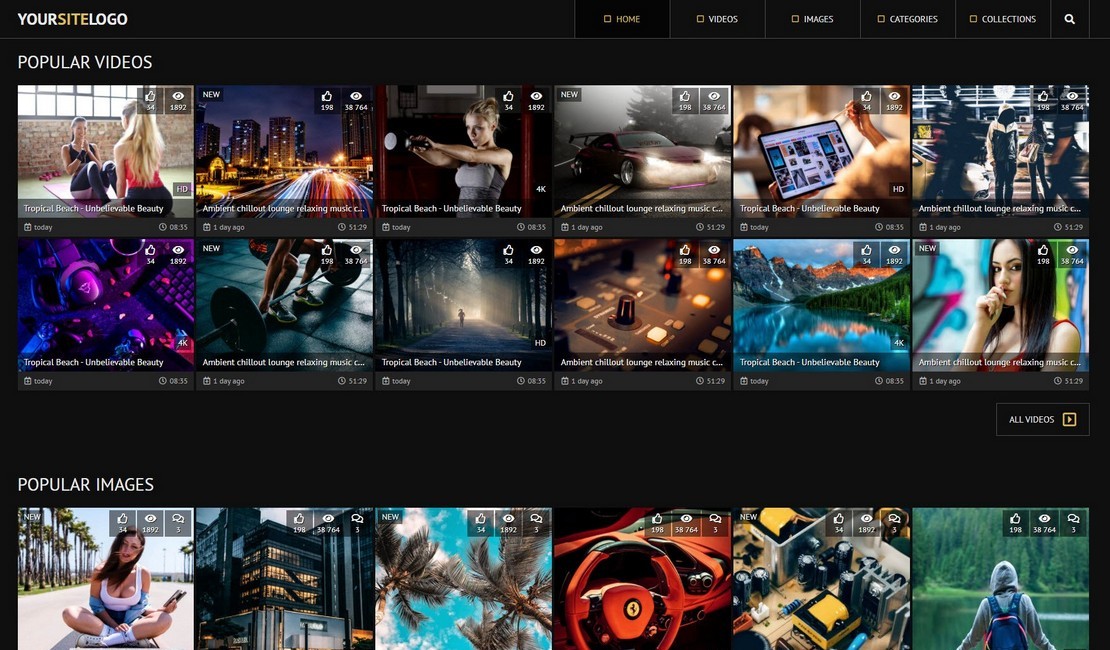Open the Categories navigation item
Viewport: 1110px width, 650px height.
(907, 19)
